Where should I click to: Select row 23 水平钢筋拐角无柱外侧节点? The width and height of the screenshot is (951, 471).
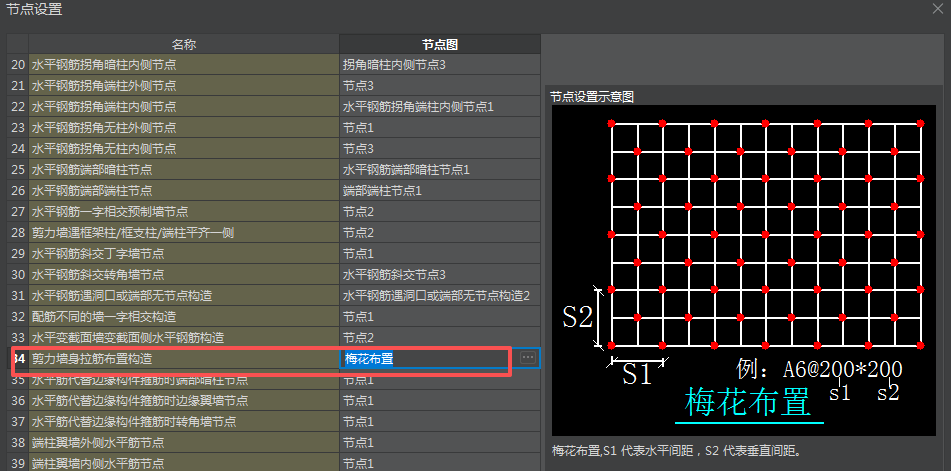(184, 127)
